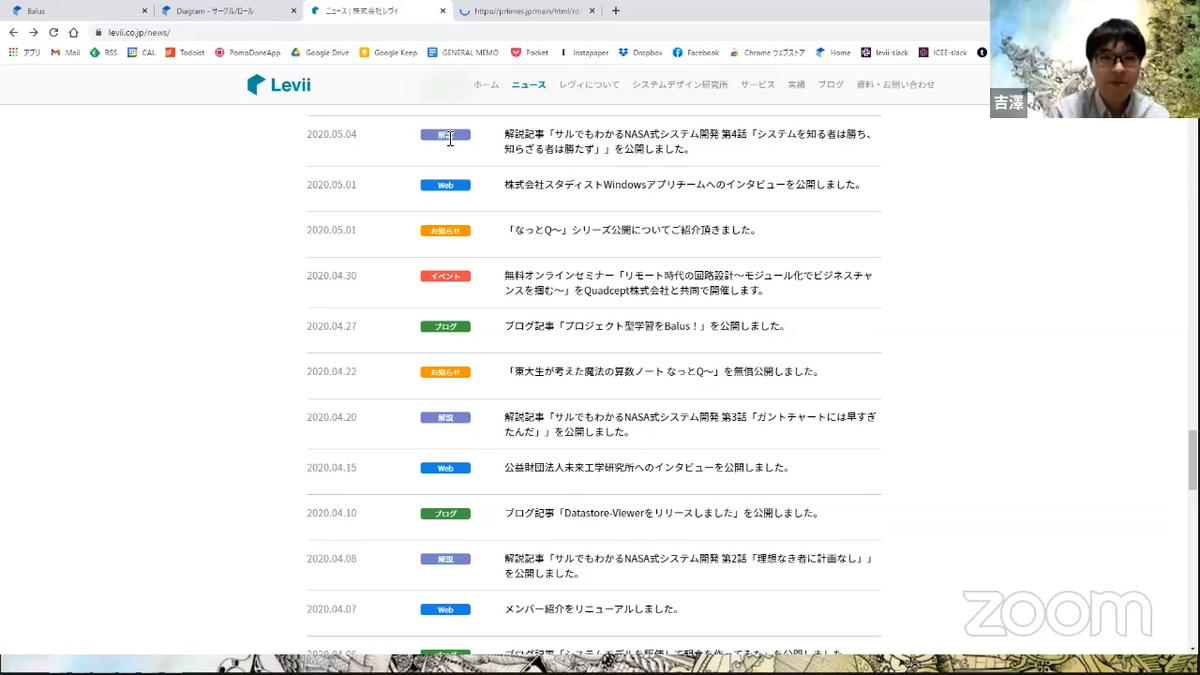1200x675 pixels.
Task: Open the 株式会社スタディスト interview news
Action: pyautogui.click(x=683, y=185)
